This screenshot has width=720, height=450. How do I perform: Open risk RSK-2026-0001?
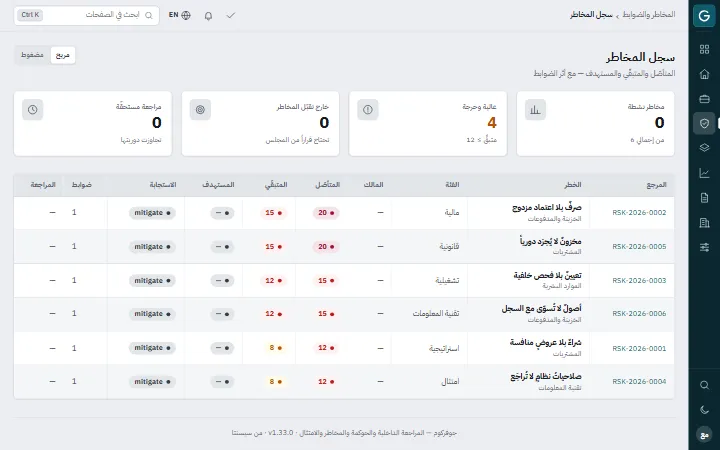[639, 349]
